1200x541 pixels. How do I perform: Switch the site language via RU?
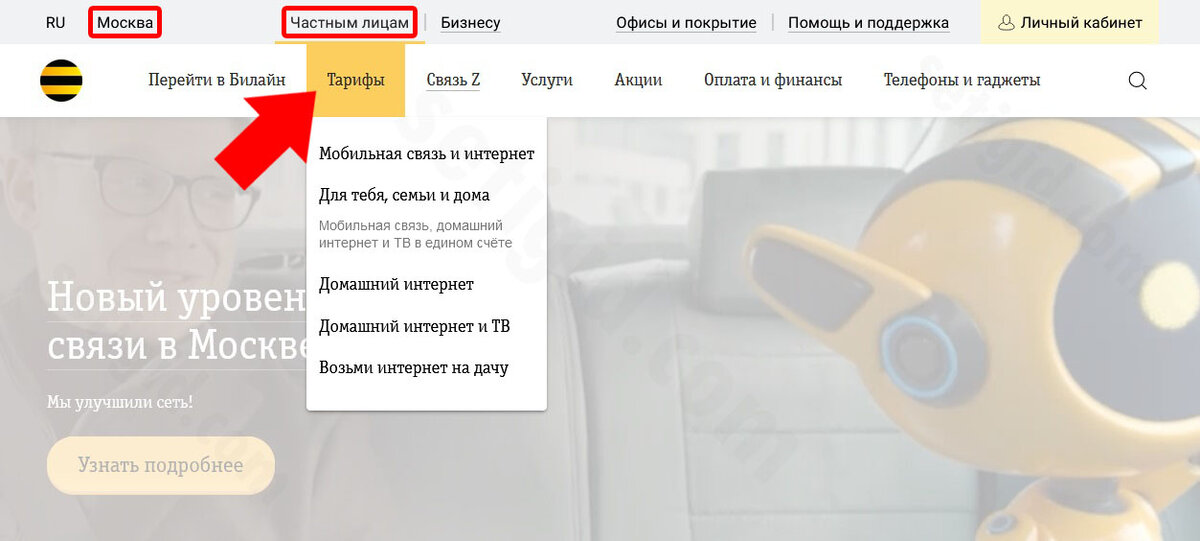(56, 22)
